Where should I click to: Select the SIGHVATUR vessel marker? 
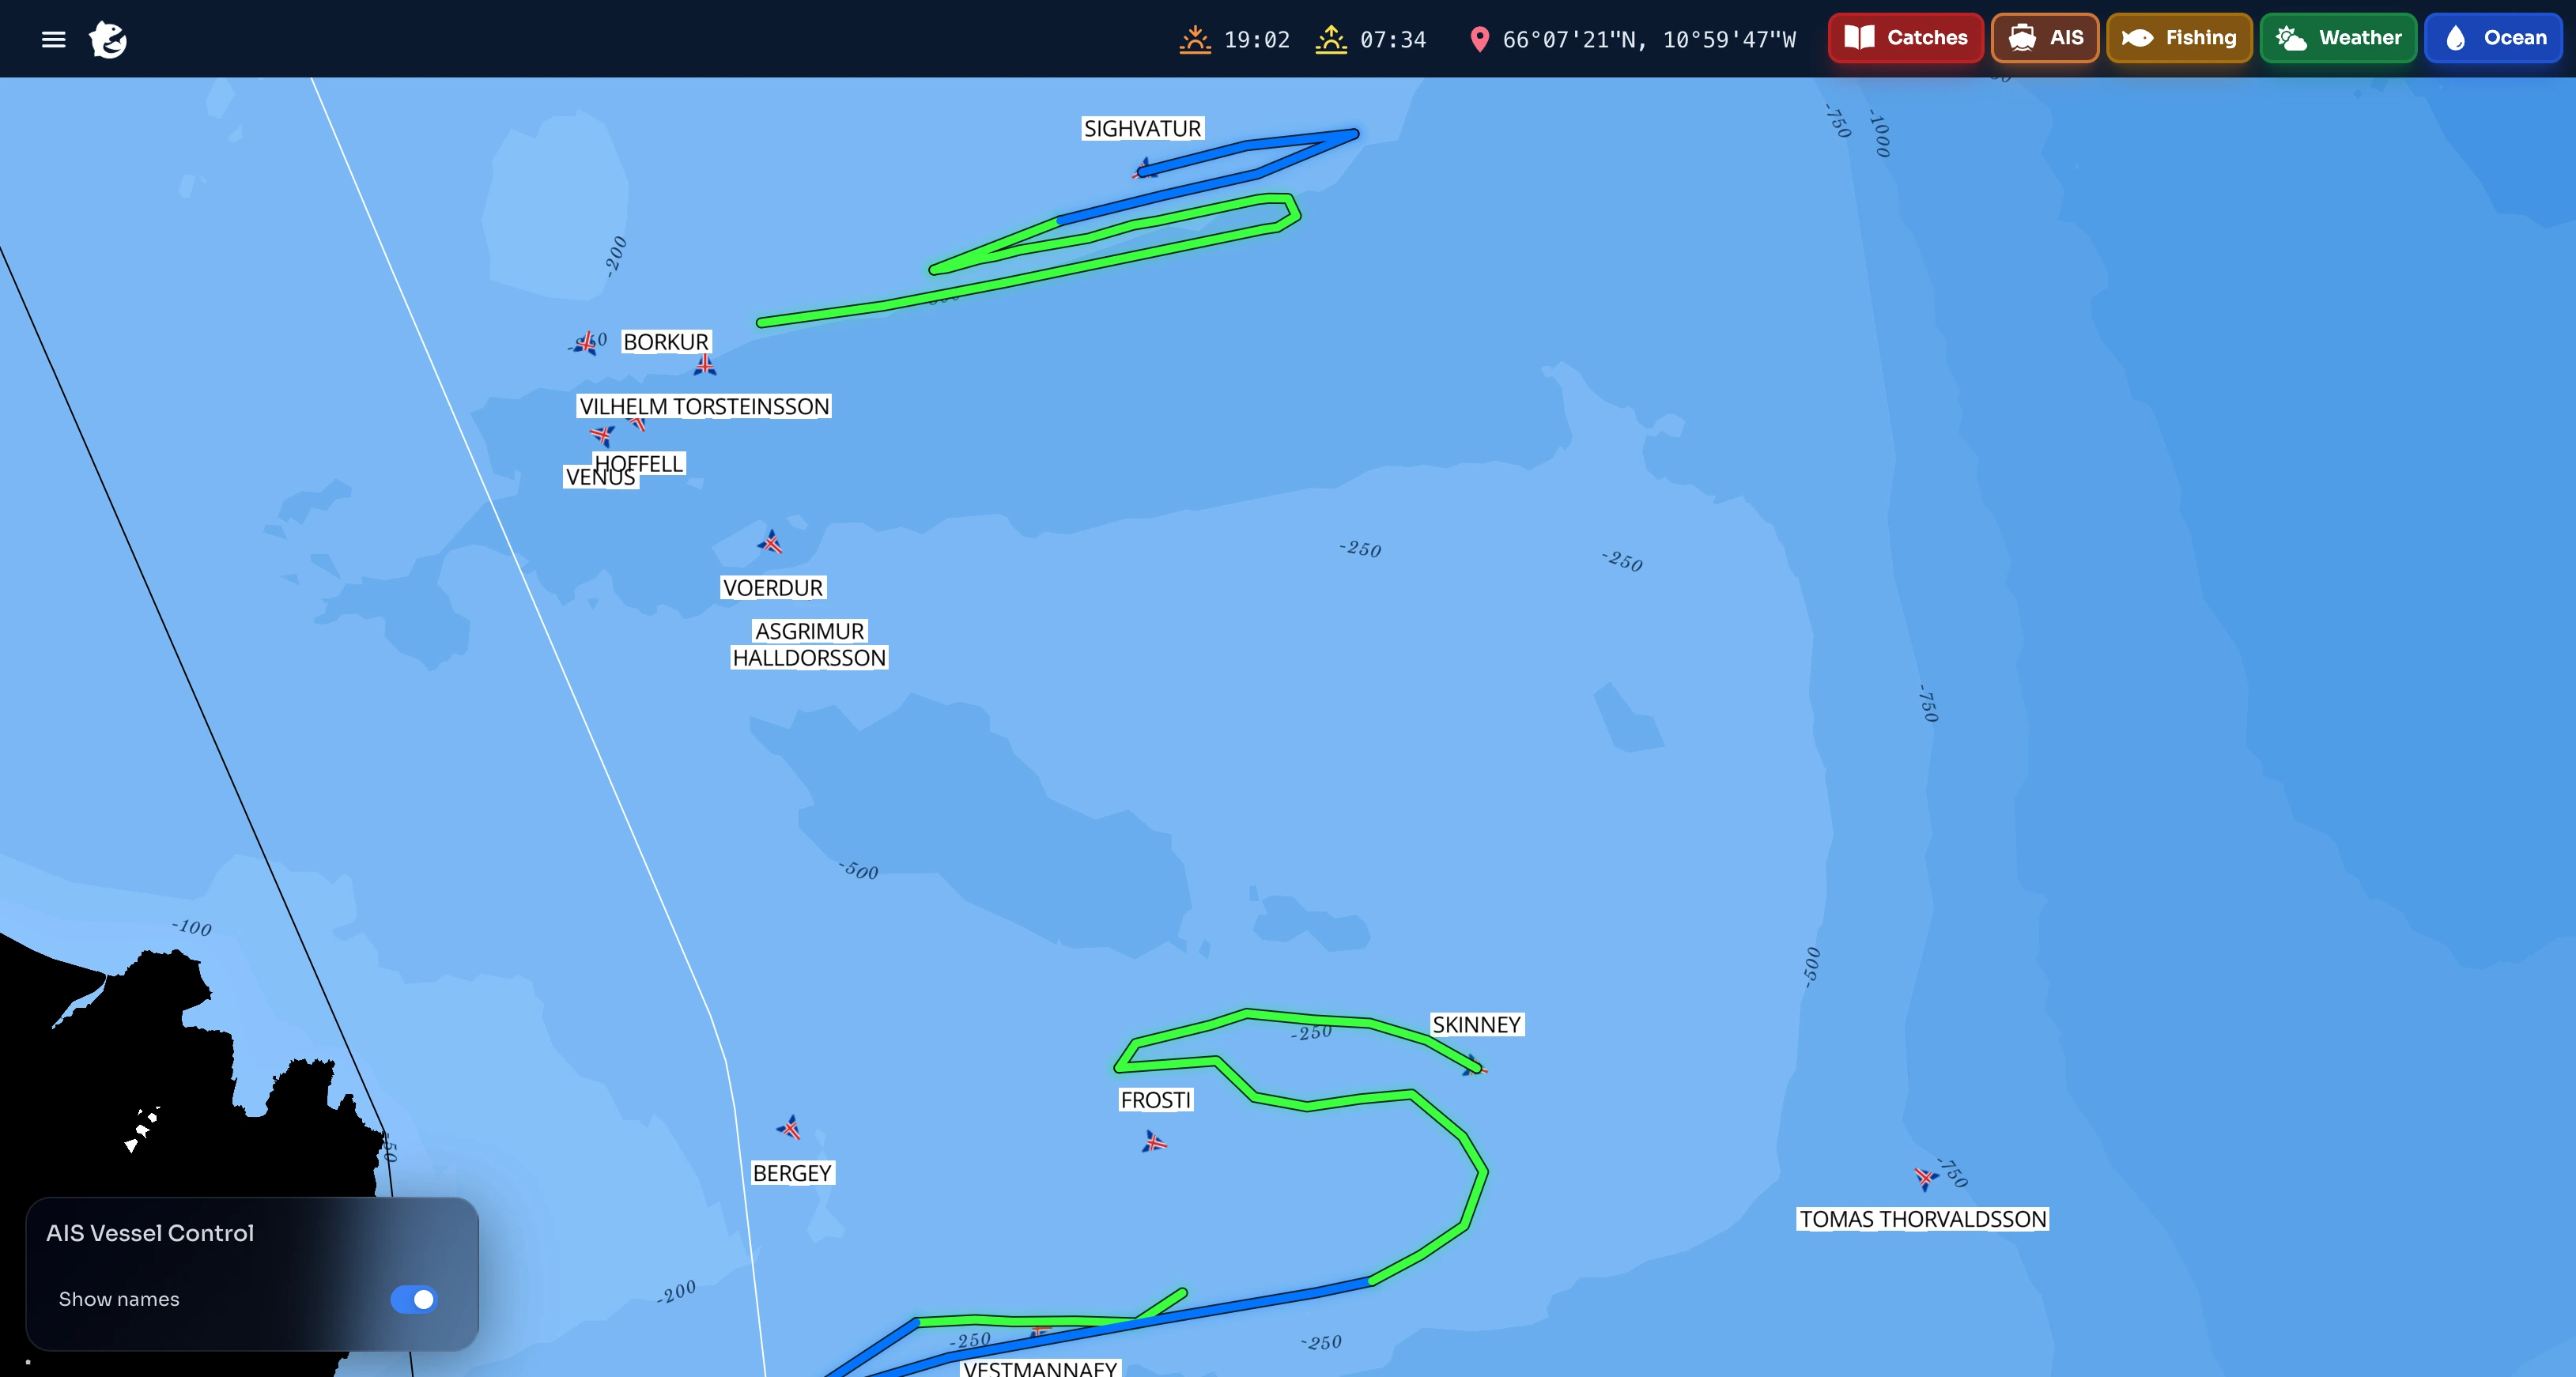pos(1145,169)
